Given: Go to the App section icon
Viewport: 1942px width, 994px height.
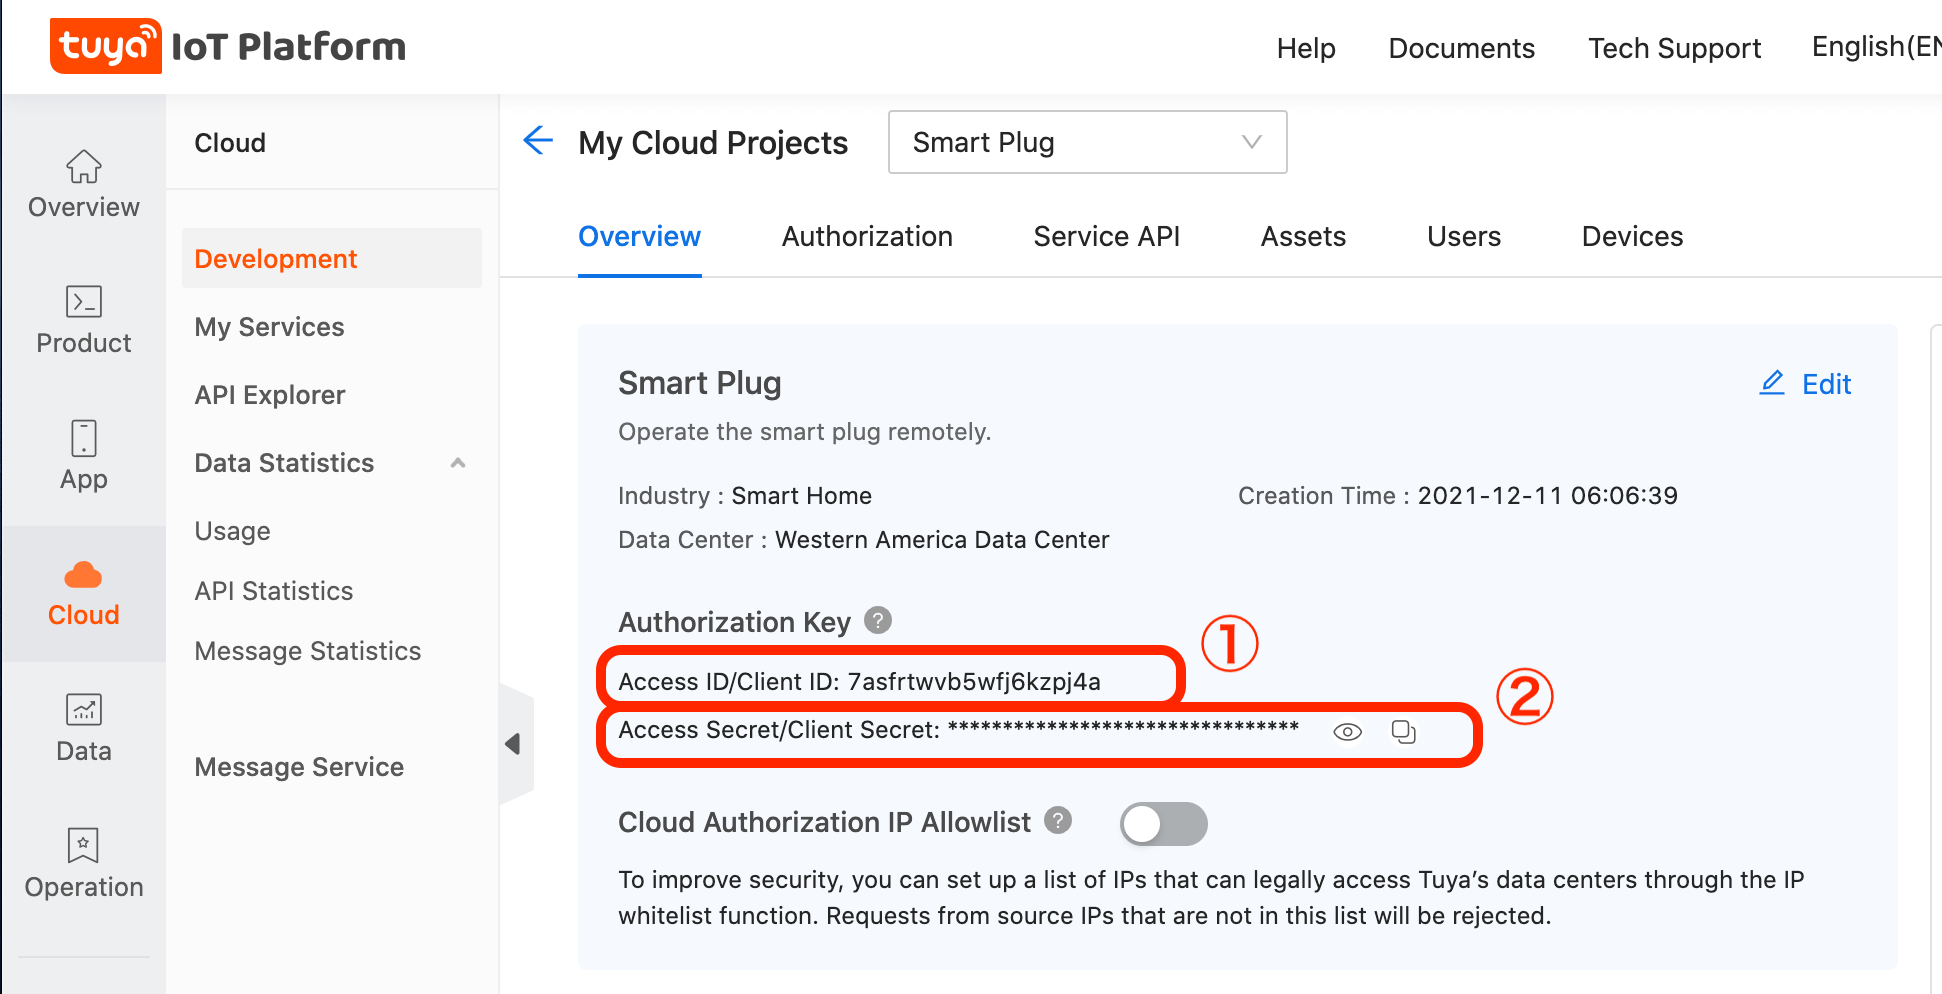Looking at the screenshot, I should pyautogui.click(x=84, y=439).
